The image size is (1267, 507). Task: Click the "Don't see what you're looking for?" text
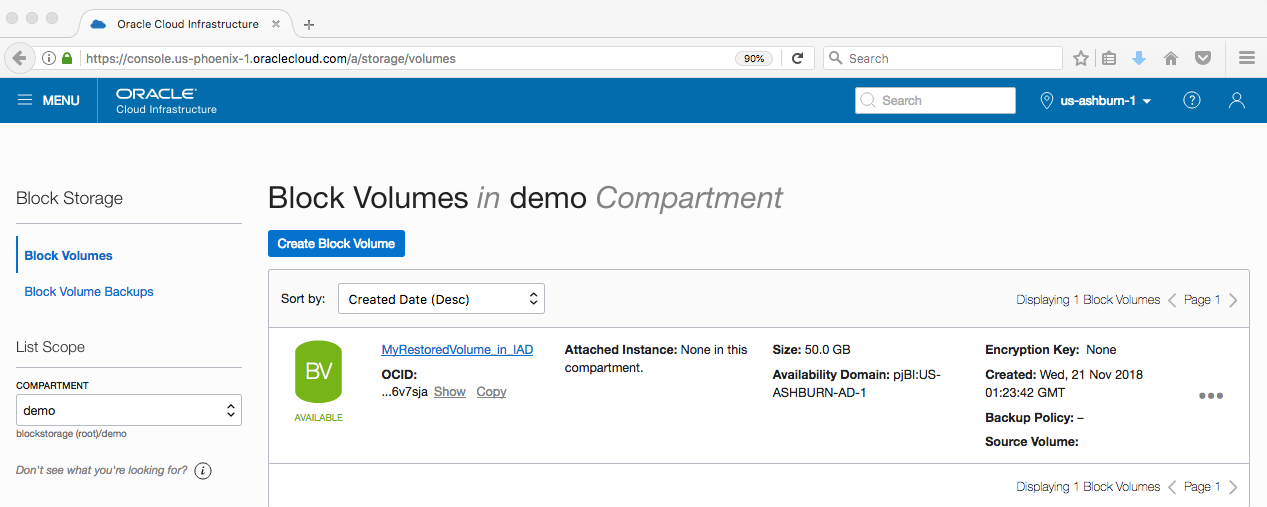102,470
